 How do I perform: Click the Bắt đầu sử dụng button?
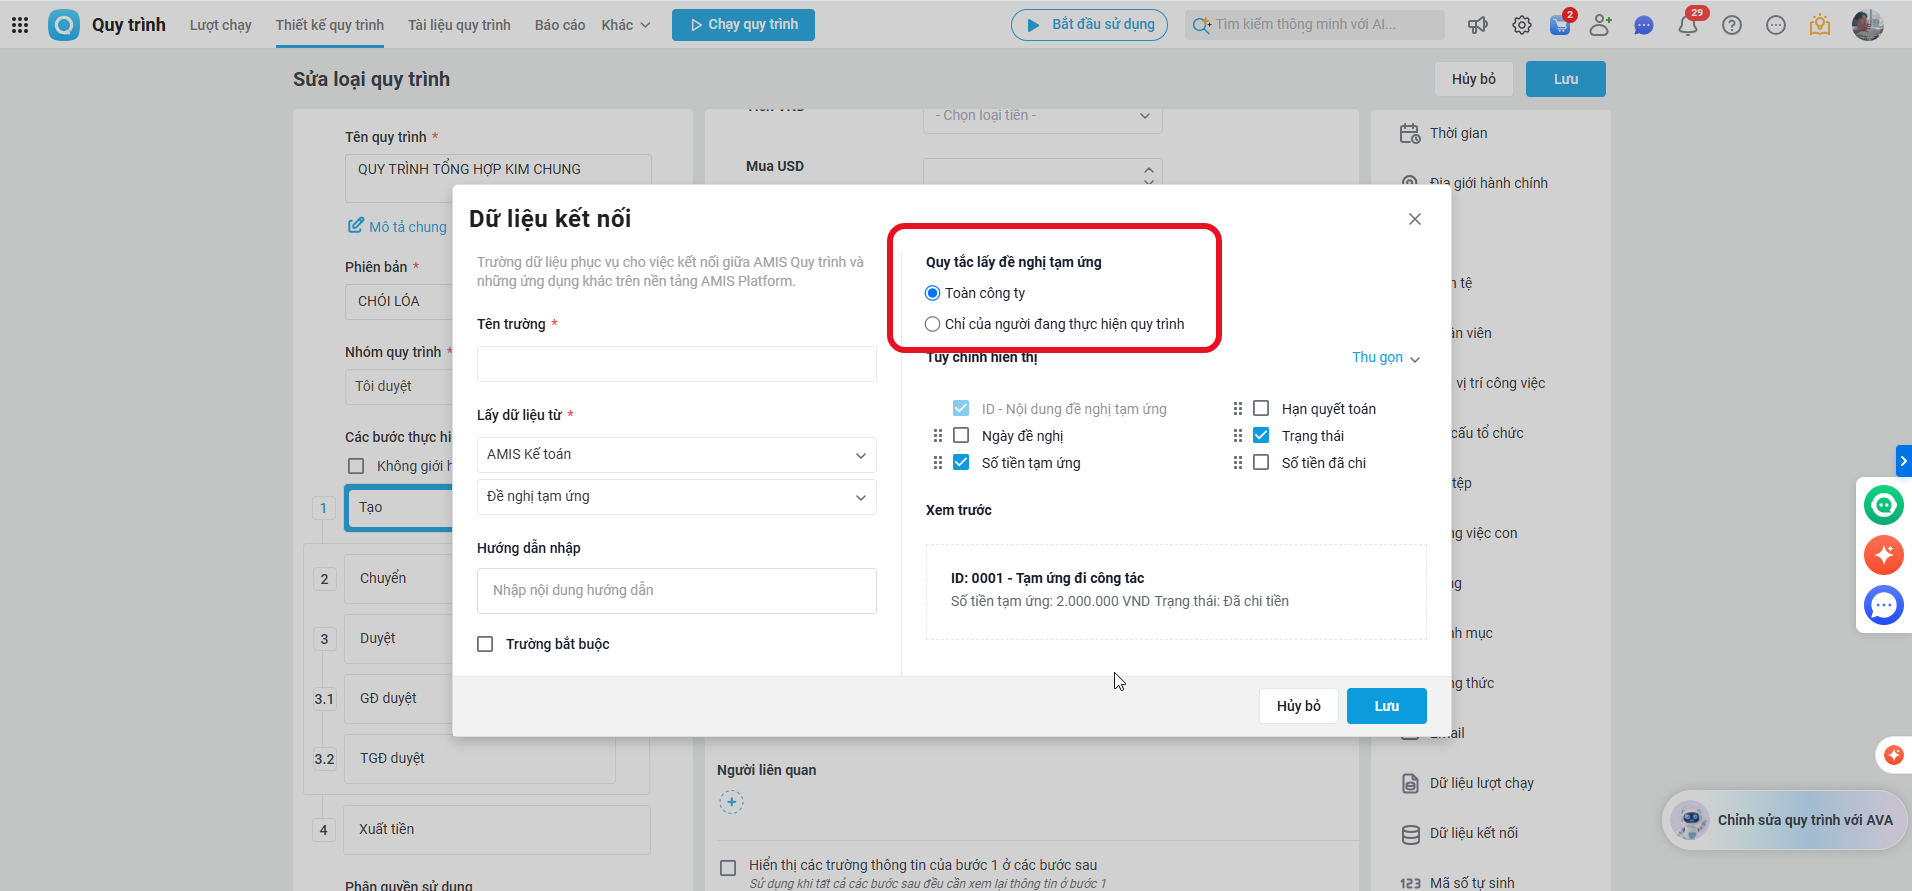1089,25
